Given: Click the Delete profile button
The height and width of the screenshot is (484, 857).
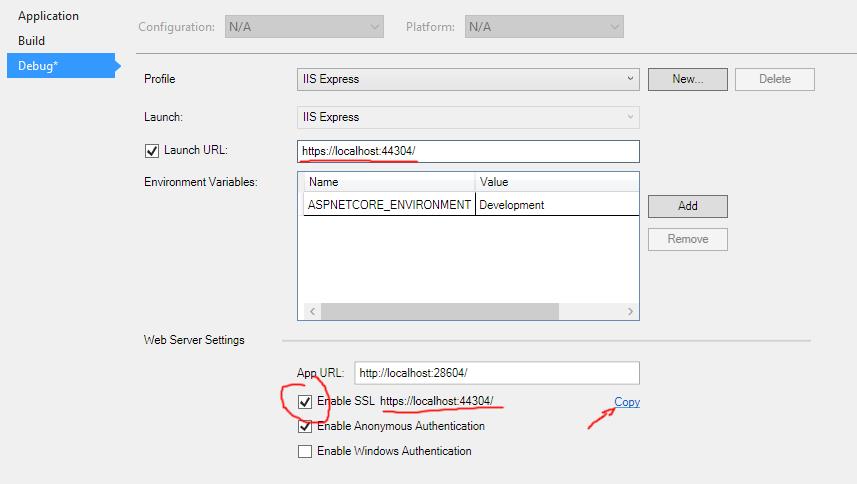Looking at the screenshot, I should click(774, 79).
